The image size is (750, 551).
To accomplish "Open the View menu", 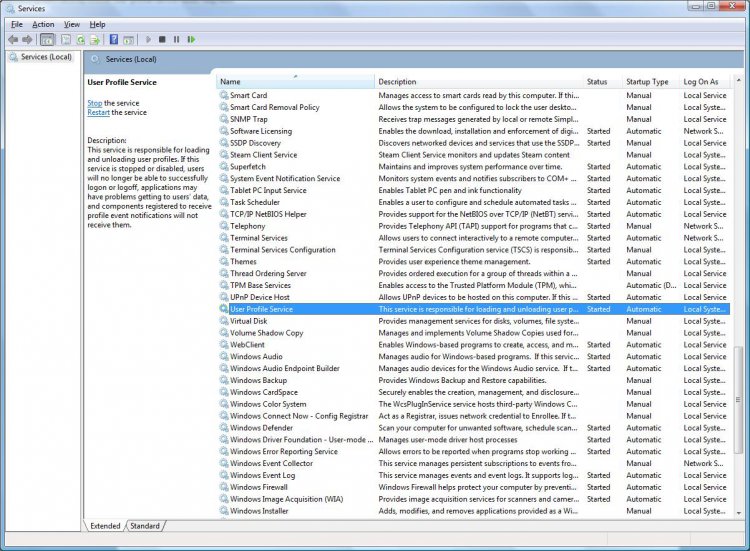I will click(x=72, y=24).
